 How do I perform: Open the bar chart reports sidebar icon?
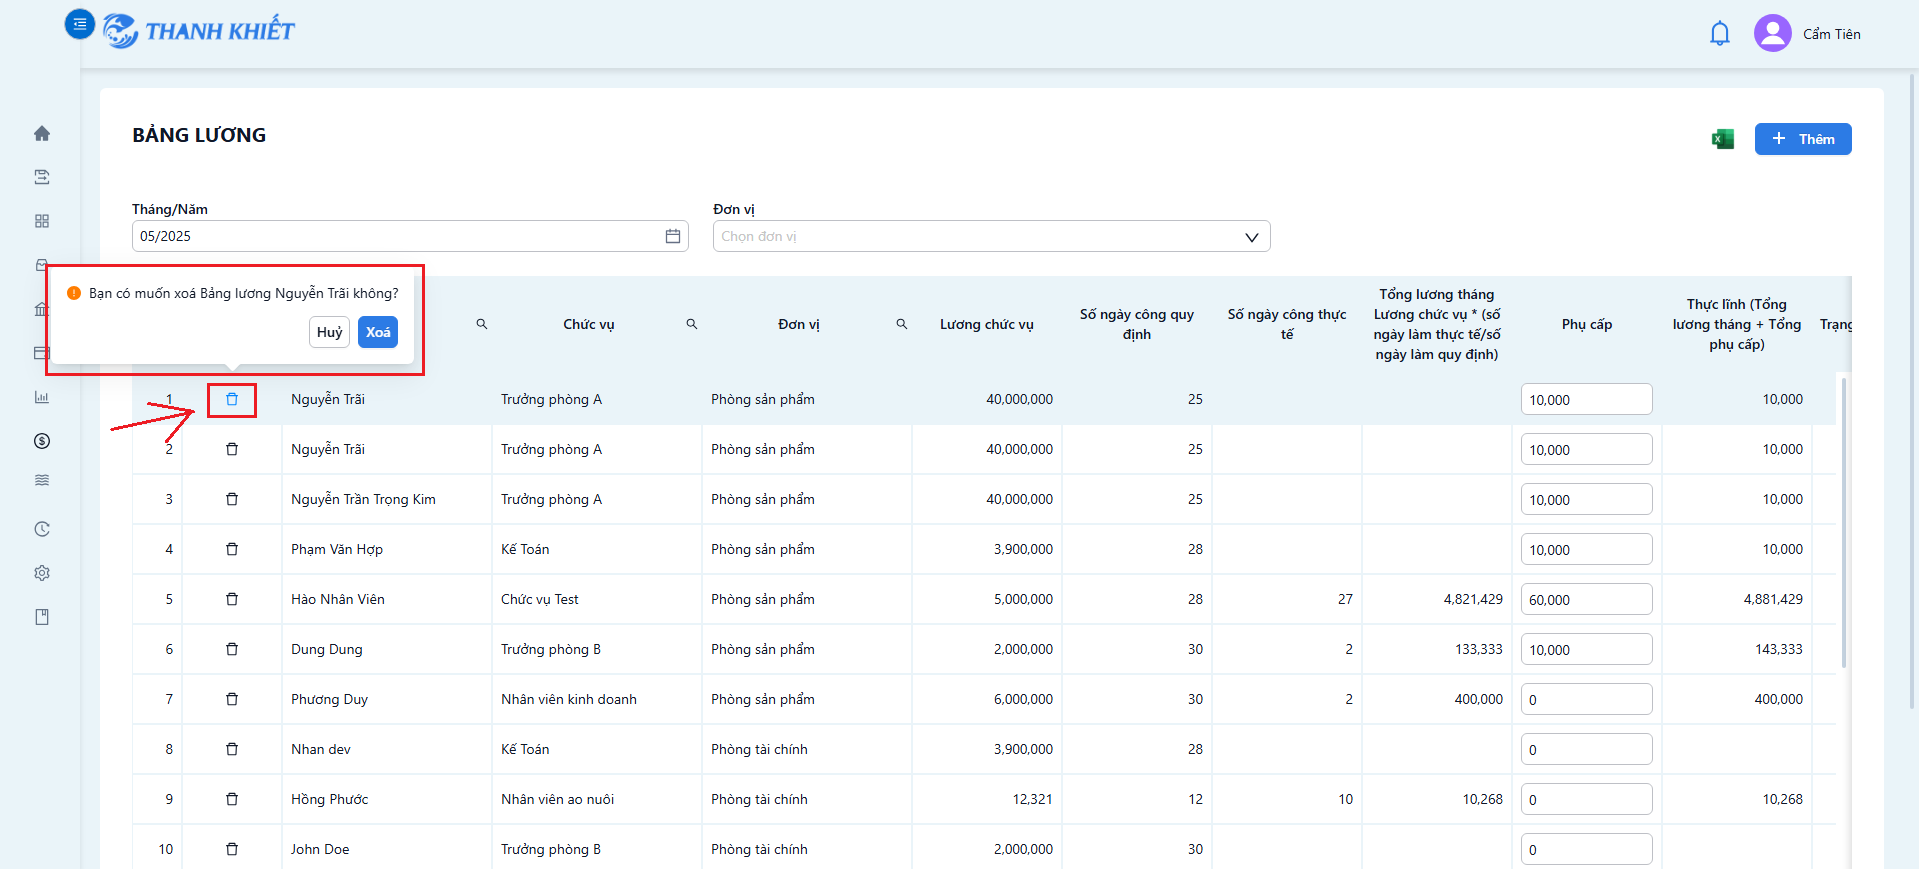(x=42, y=397)
